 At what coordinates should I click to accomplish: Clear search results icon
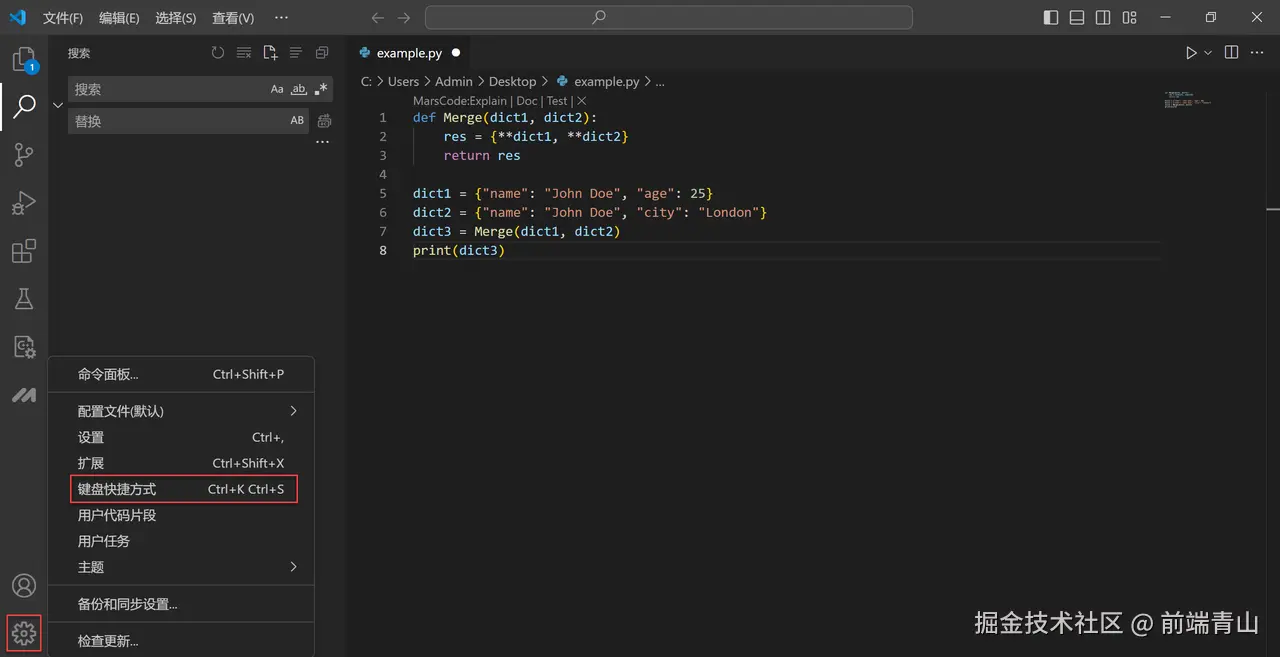[x=244, y=53]
